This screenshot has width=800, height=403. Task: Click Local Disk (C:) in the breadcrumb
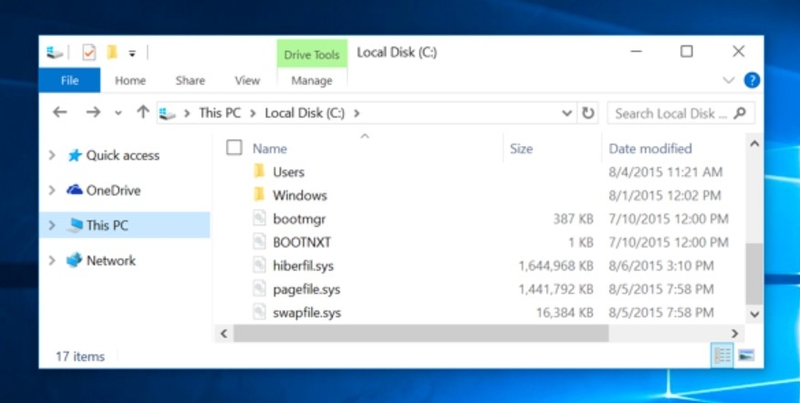[x=305, y=113]
